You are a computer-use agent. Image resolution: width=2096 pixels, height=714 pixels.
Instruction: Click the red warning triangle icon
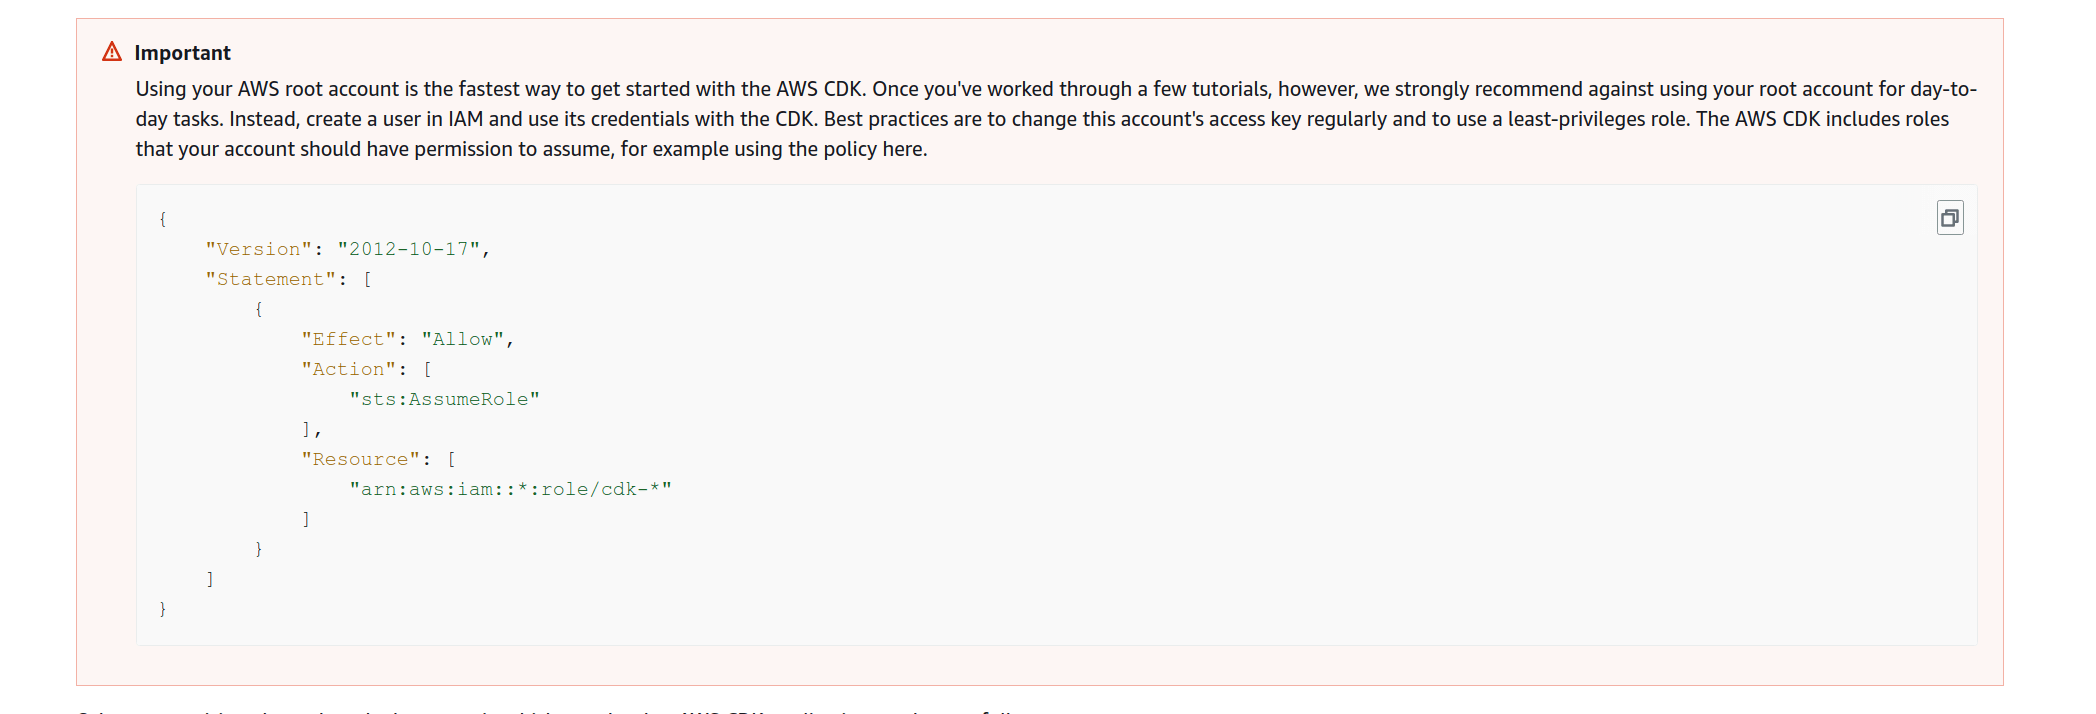[x=113, y=52]
